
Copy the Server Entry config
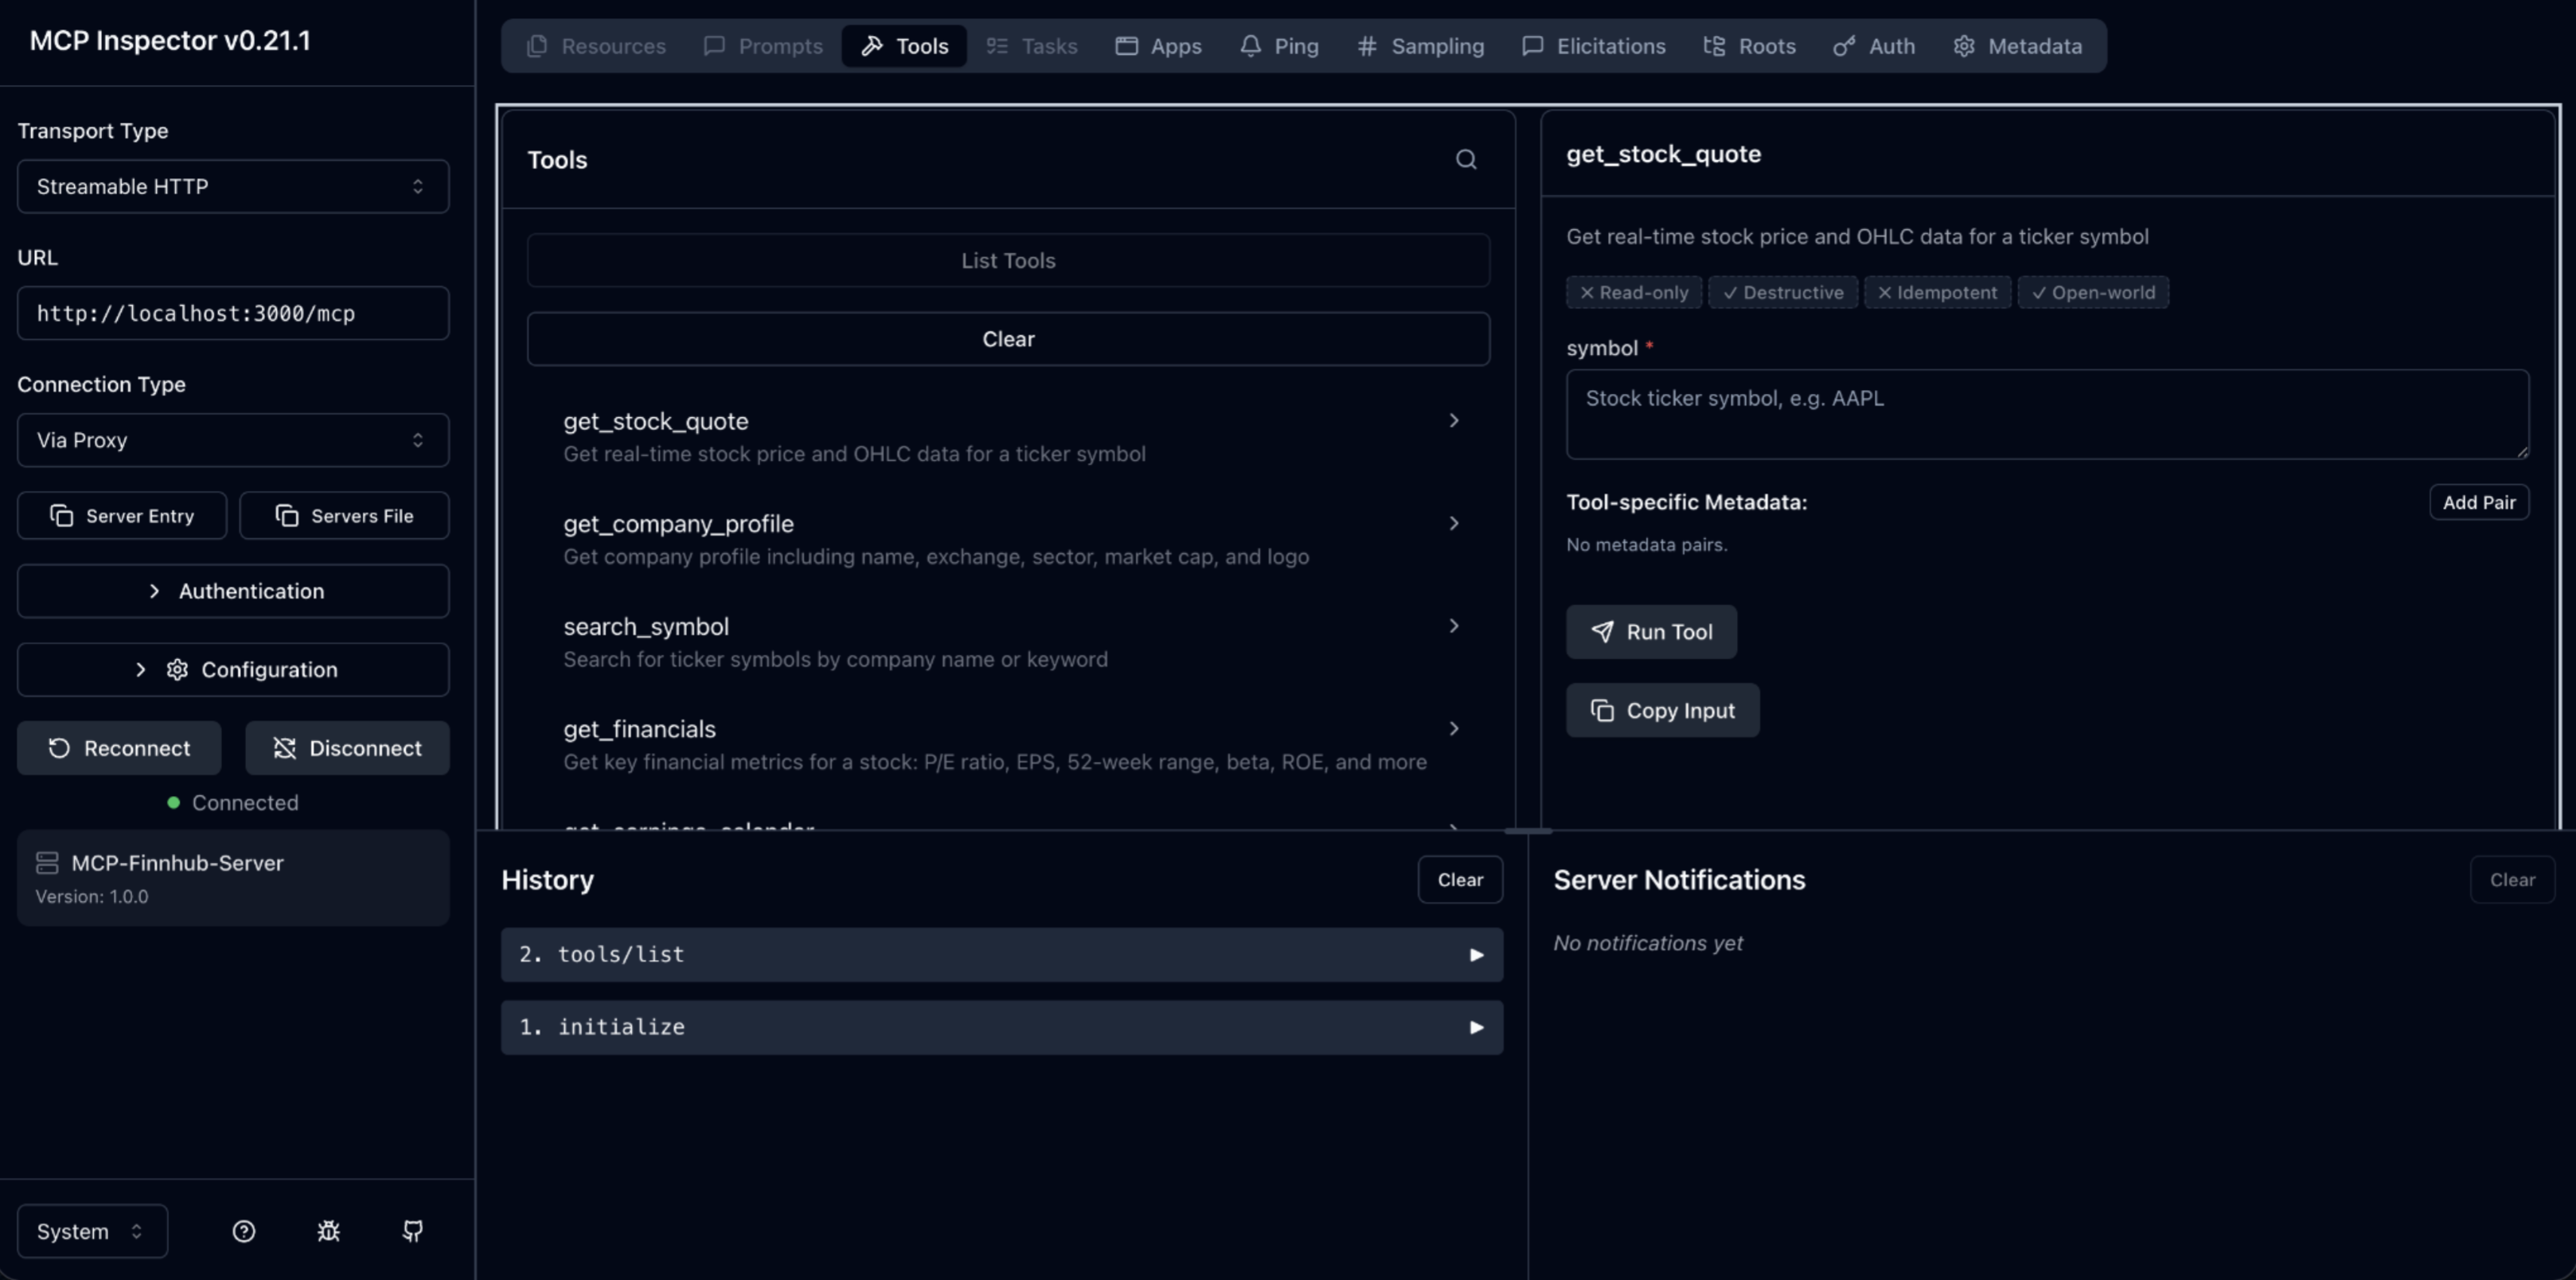(122, 516)
